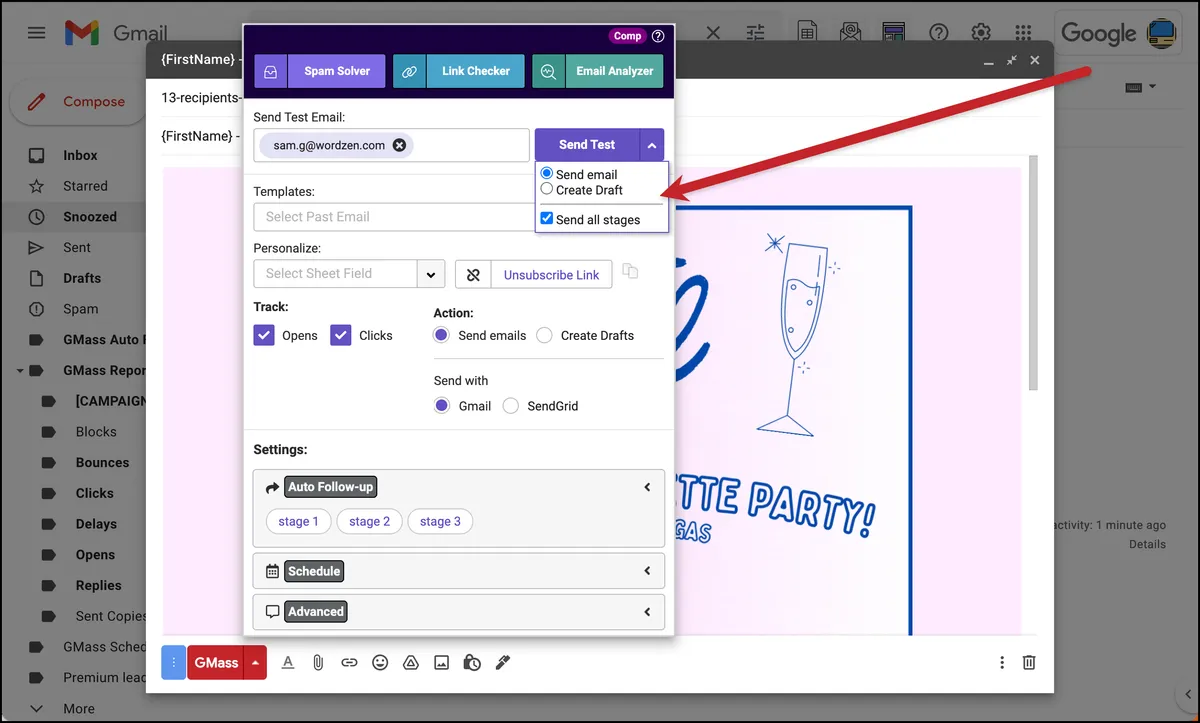1200x723 pixels.
Task: Click the Spam Solver envelope icon
Action: tap(270, 71)
